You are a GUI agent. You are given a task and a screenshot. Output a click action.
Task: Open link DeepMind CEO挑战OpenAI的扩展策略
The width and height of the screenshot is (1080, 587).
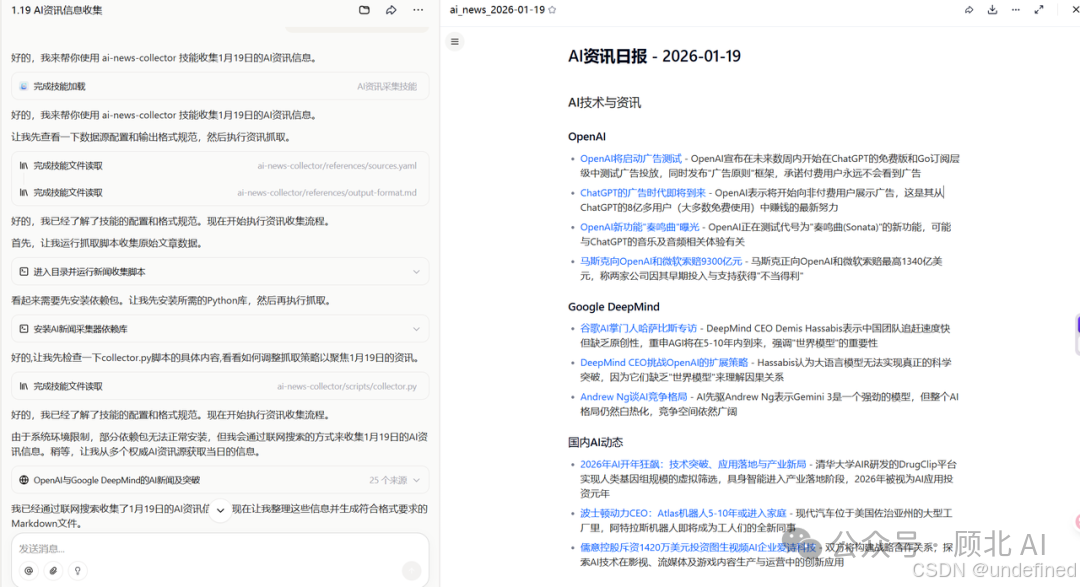[x=664, y=362]
